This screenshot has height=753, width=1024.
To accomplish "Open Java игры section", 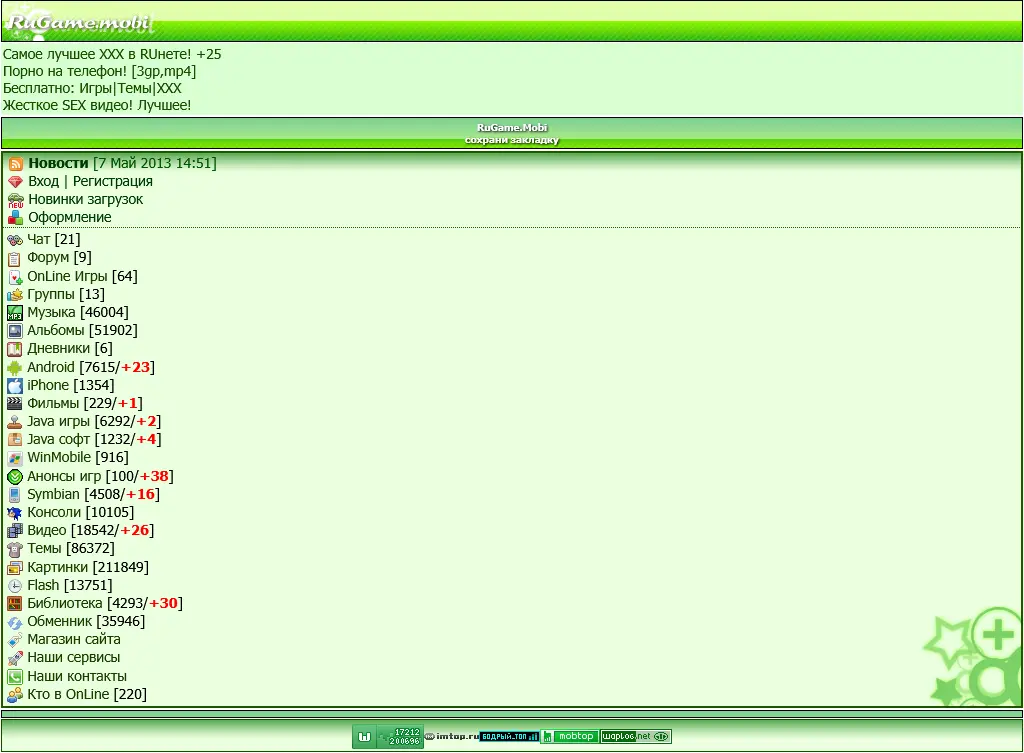I will (94, 422).
